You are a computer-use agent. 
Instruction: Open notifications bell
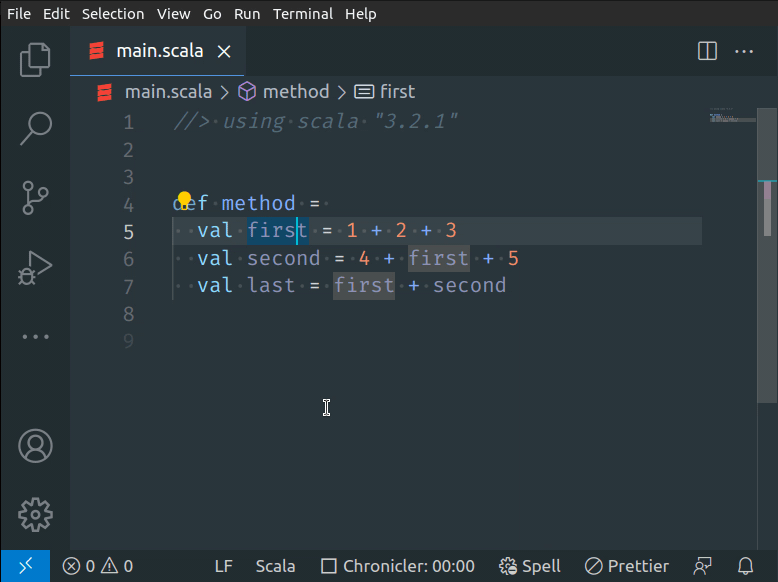(745, 566)
